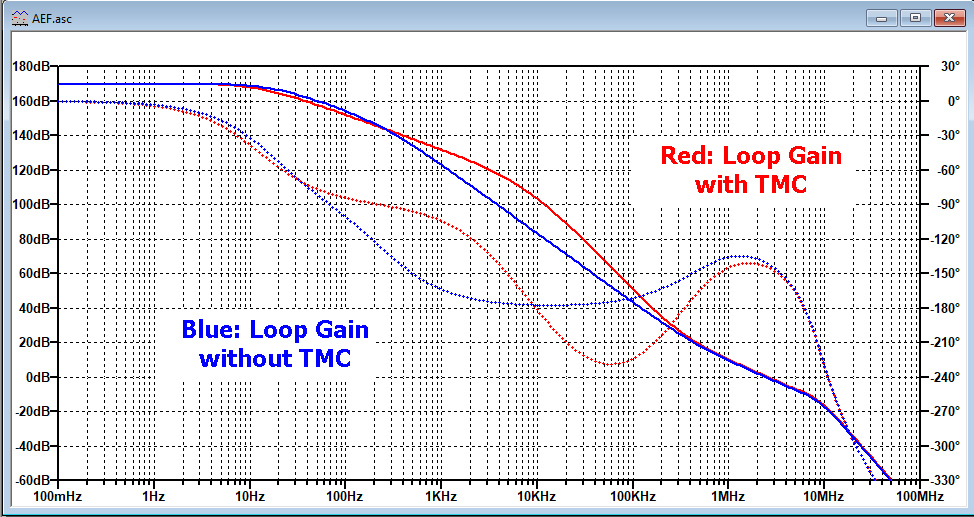Click the AEF.asc window icon
974x517 pixels.
click(x=20, y=18)
